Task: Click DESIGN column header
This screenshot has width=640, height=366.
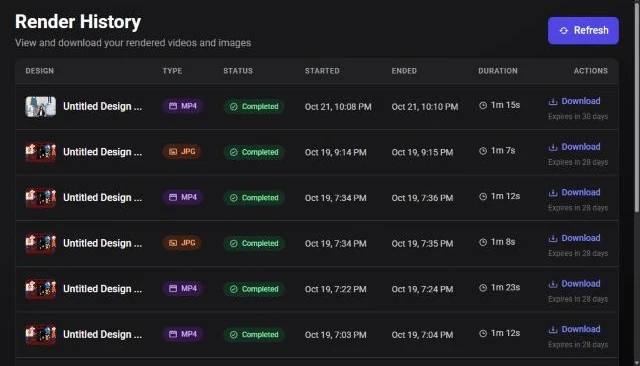Action: [x=40, y=71]
